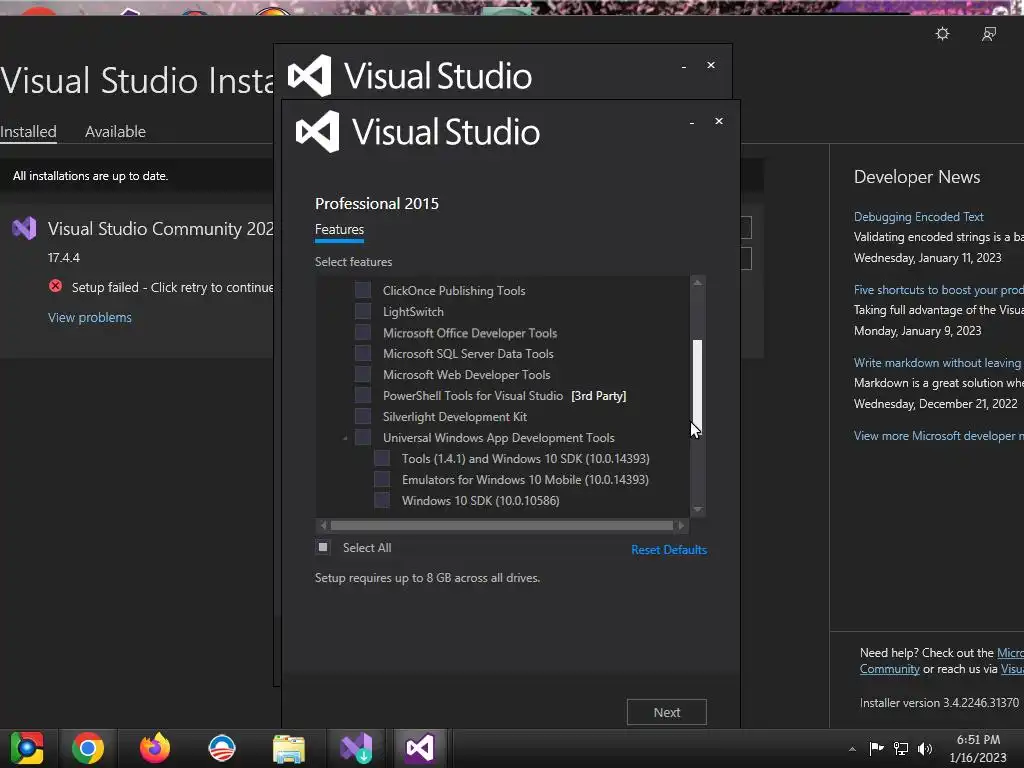
Task: Click the horizontal scrollbar thumb under features
Action: (502, 525)
